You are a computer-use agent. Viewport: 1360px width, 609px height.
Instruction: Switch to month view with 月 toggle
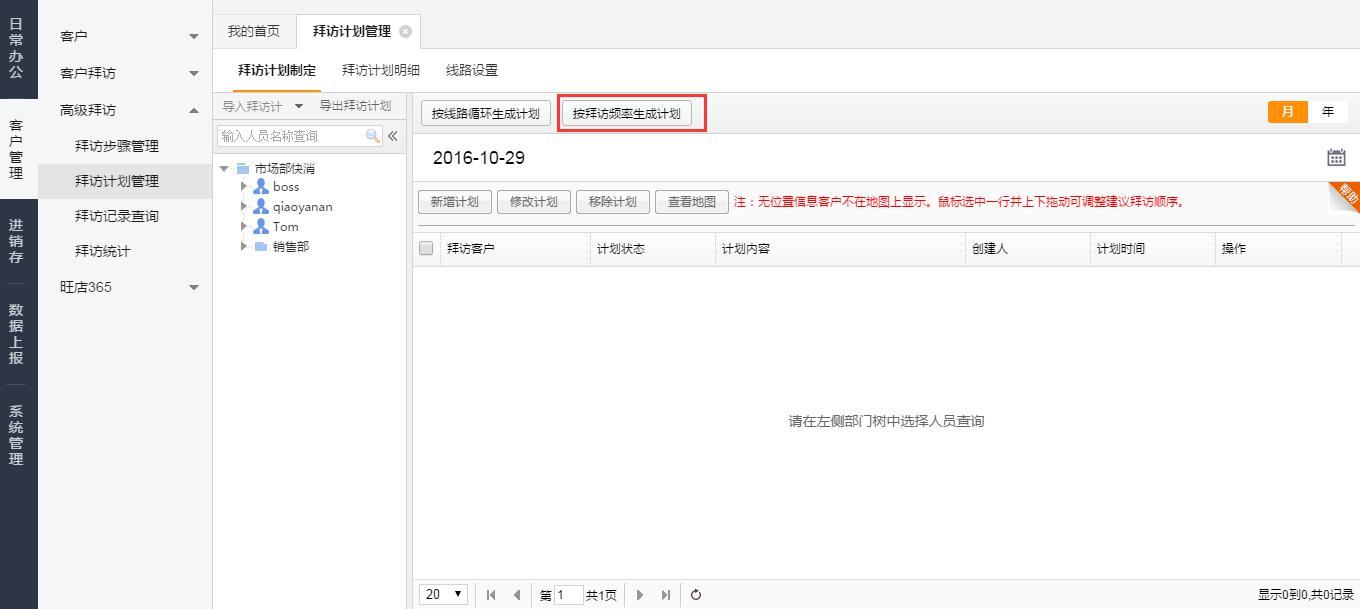[1287, 112]
